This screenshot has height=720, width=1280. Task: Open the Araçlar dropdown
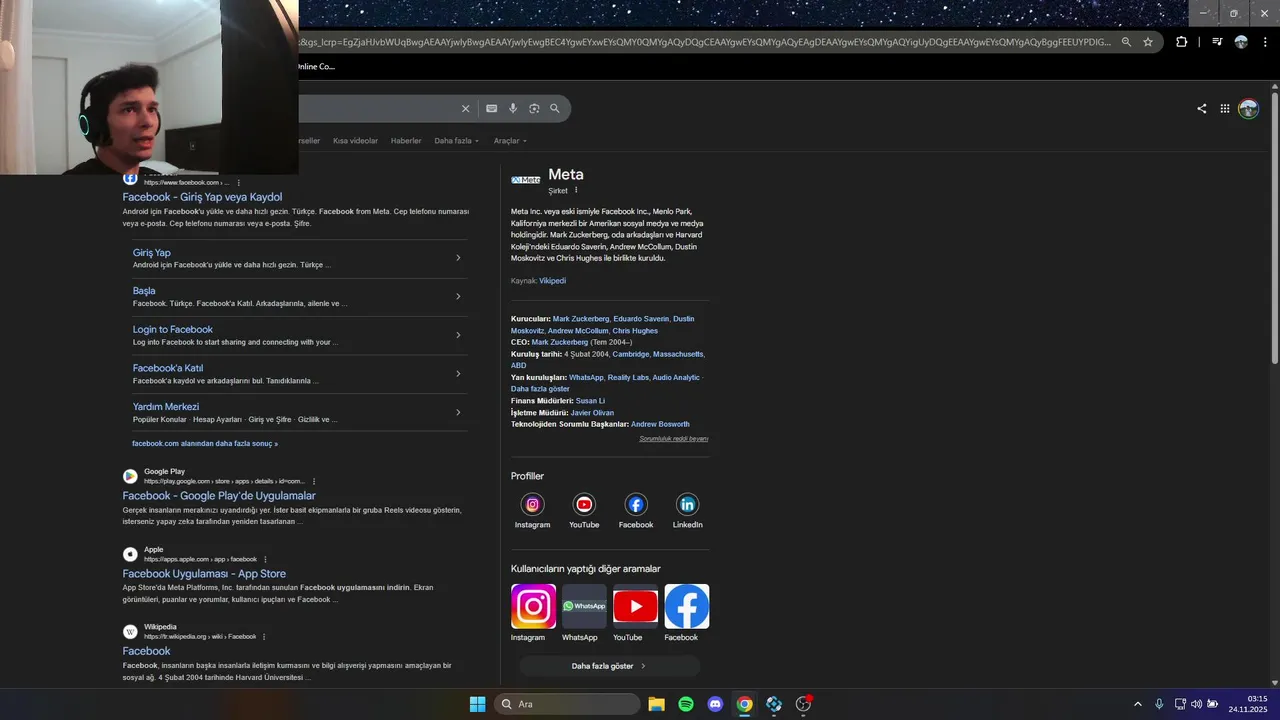coord(510,141)
